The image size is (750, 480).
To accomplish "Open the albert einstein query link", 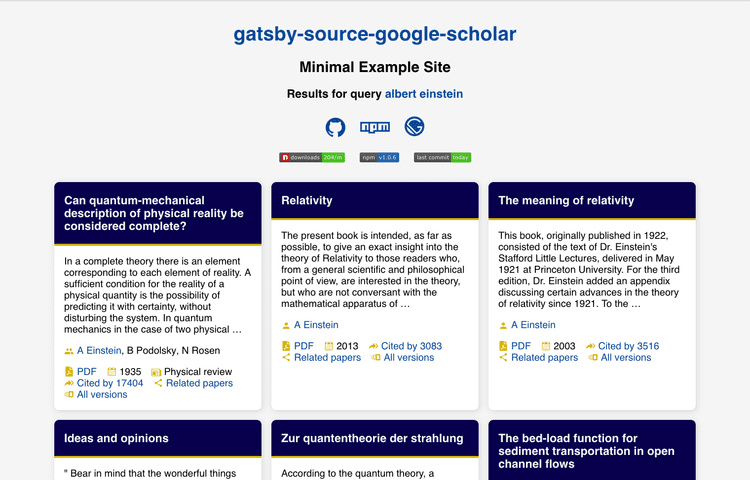I will 424,94.
